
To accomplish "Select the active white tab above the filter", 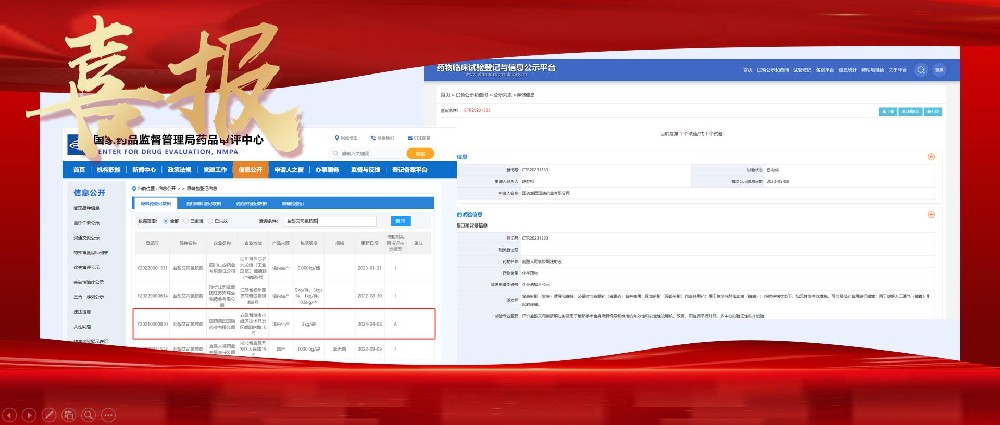I will tap(156, 204).
